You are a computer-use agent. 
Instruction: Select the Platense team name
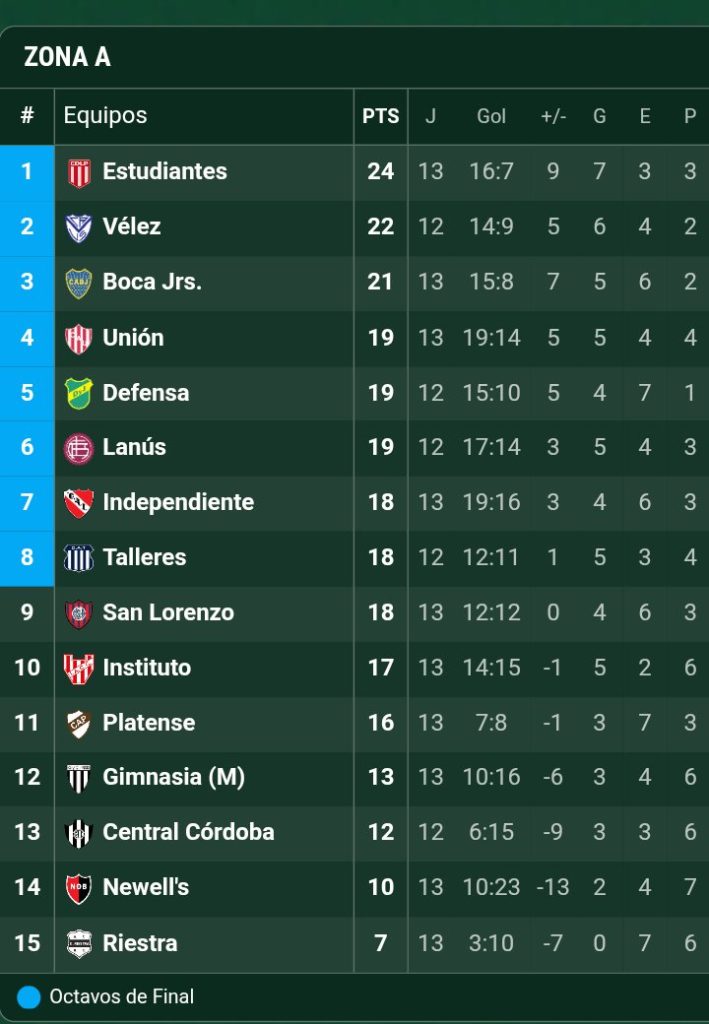[148, 722]
